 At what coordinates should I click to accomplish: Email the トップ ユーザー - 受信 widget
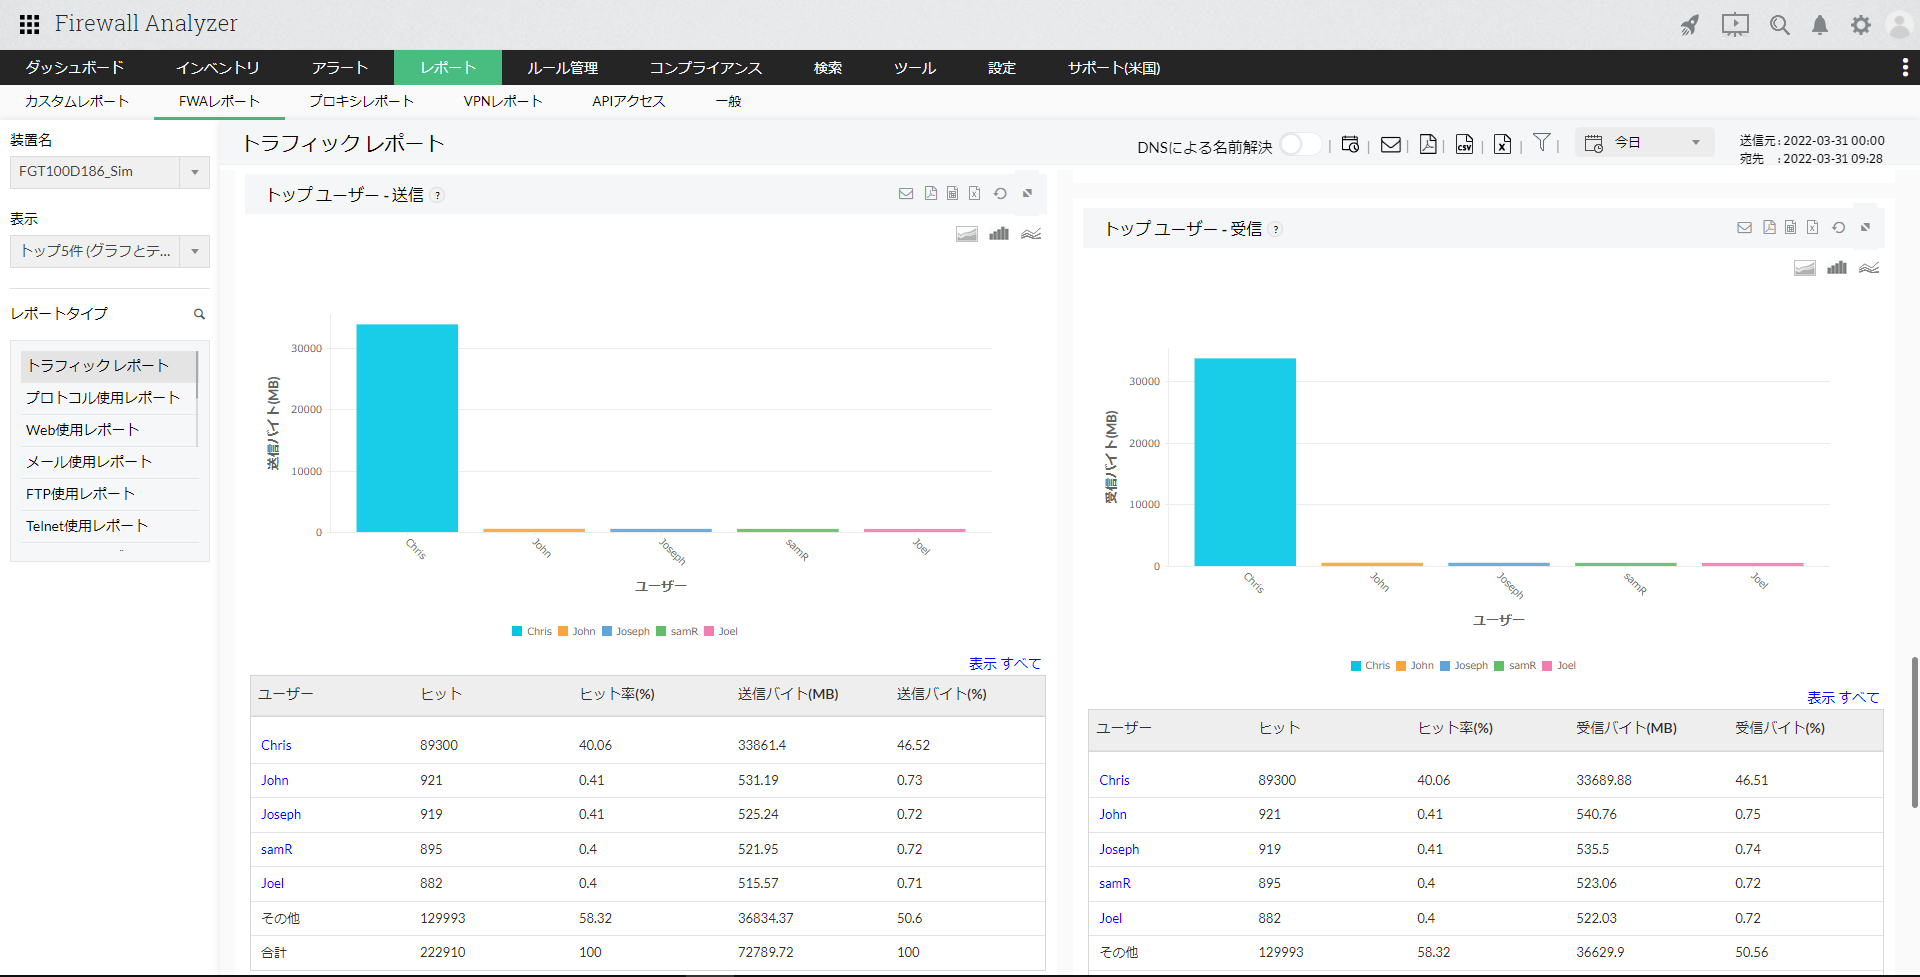[x=1744, y=228]
